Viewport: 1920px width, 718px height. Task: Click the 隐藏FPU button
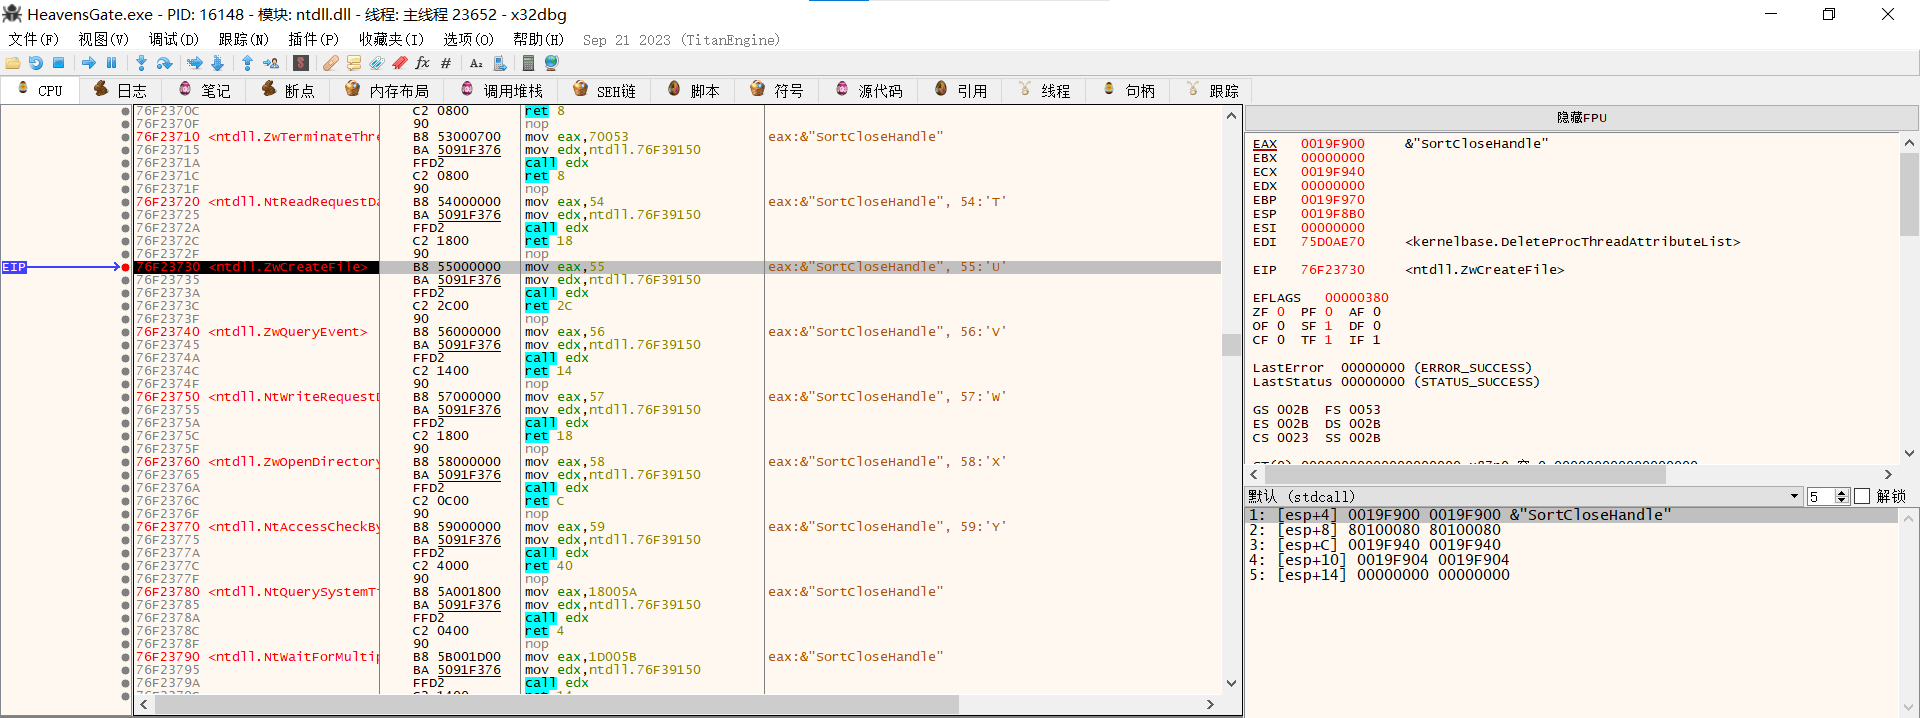click(1581, 117)
